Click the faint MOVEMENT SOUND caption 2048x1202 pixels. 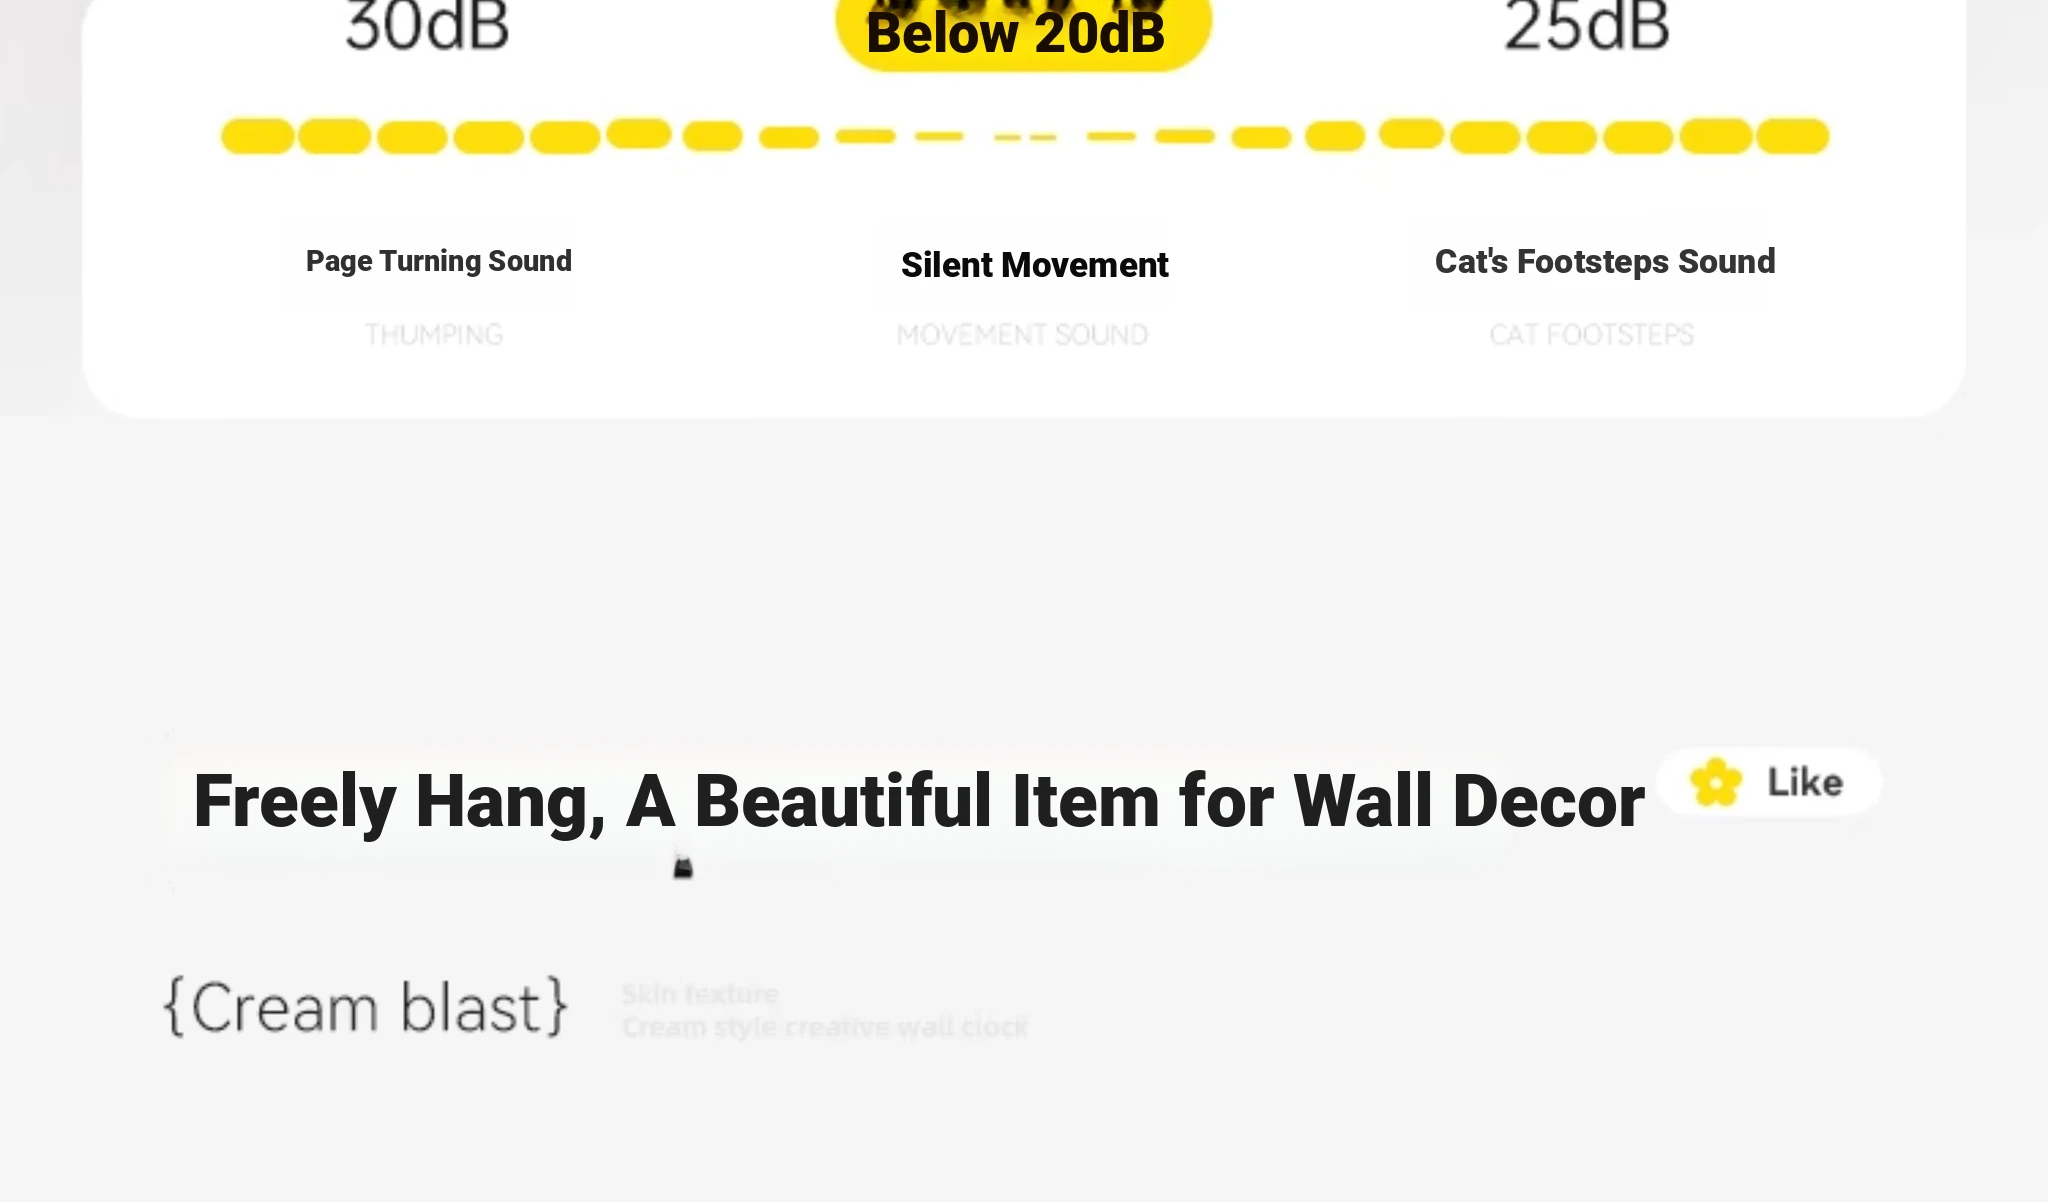[1022, 335]
